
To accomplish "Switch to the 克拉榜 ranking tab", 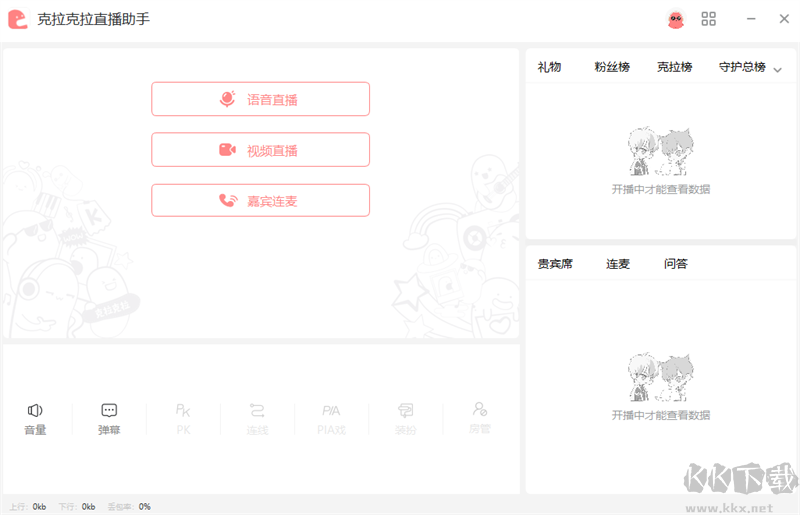I will pos(674,67).
